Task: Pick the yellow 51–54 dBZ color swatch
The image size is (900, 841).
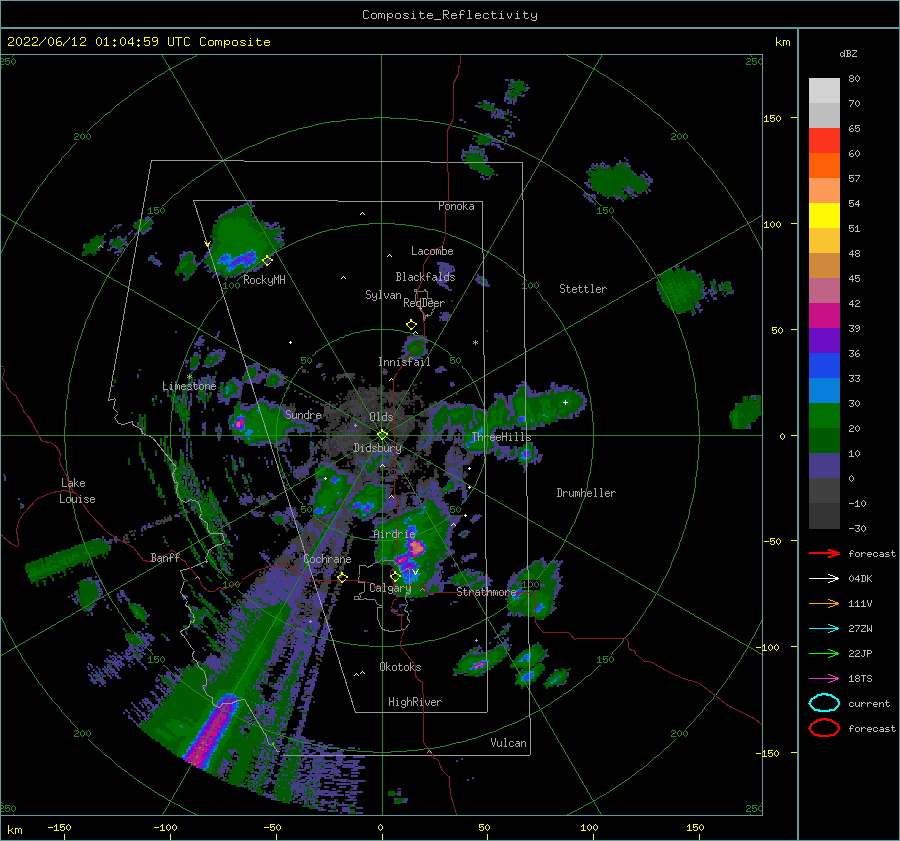Action: (824, 216)
